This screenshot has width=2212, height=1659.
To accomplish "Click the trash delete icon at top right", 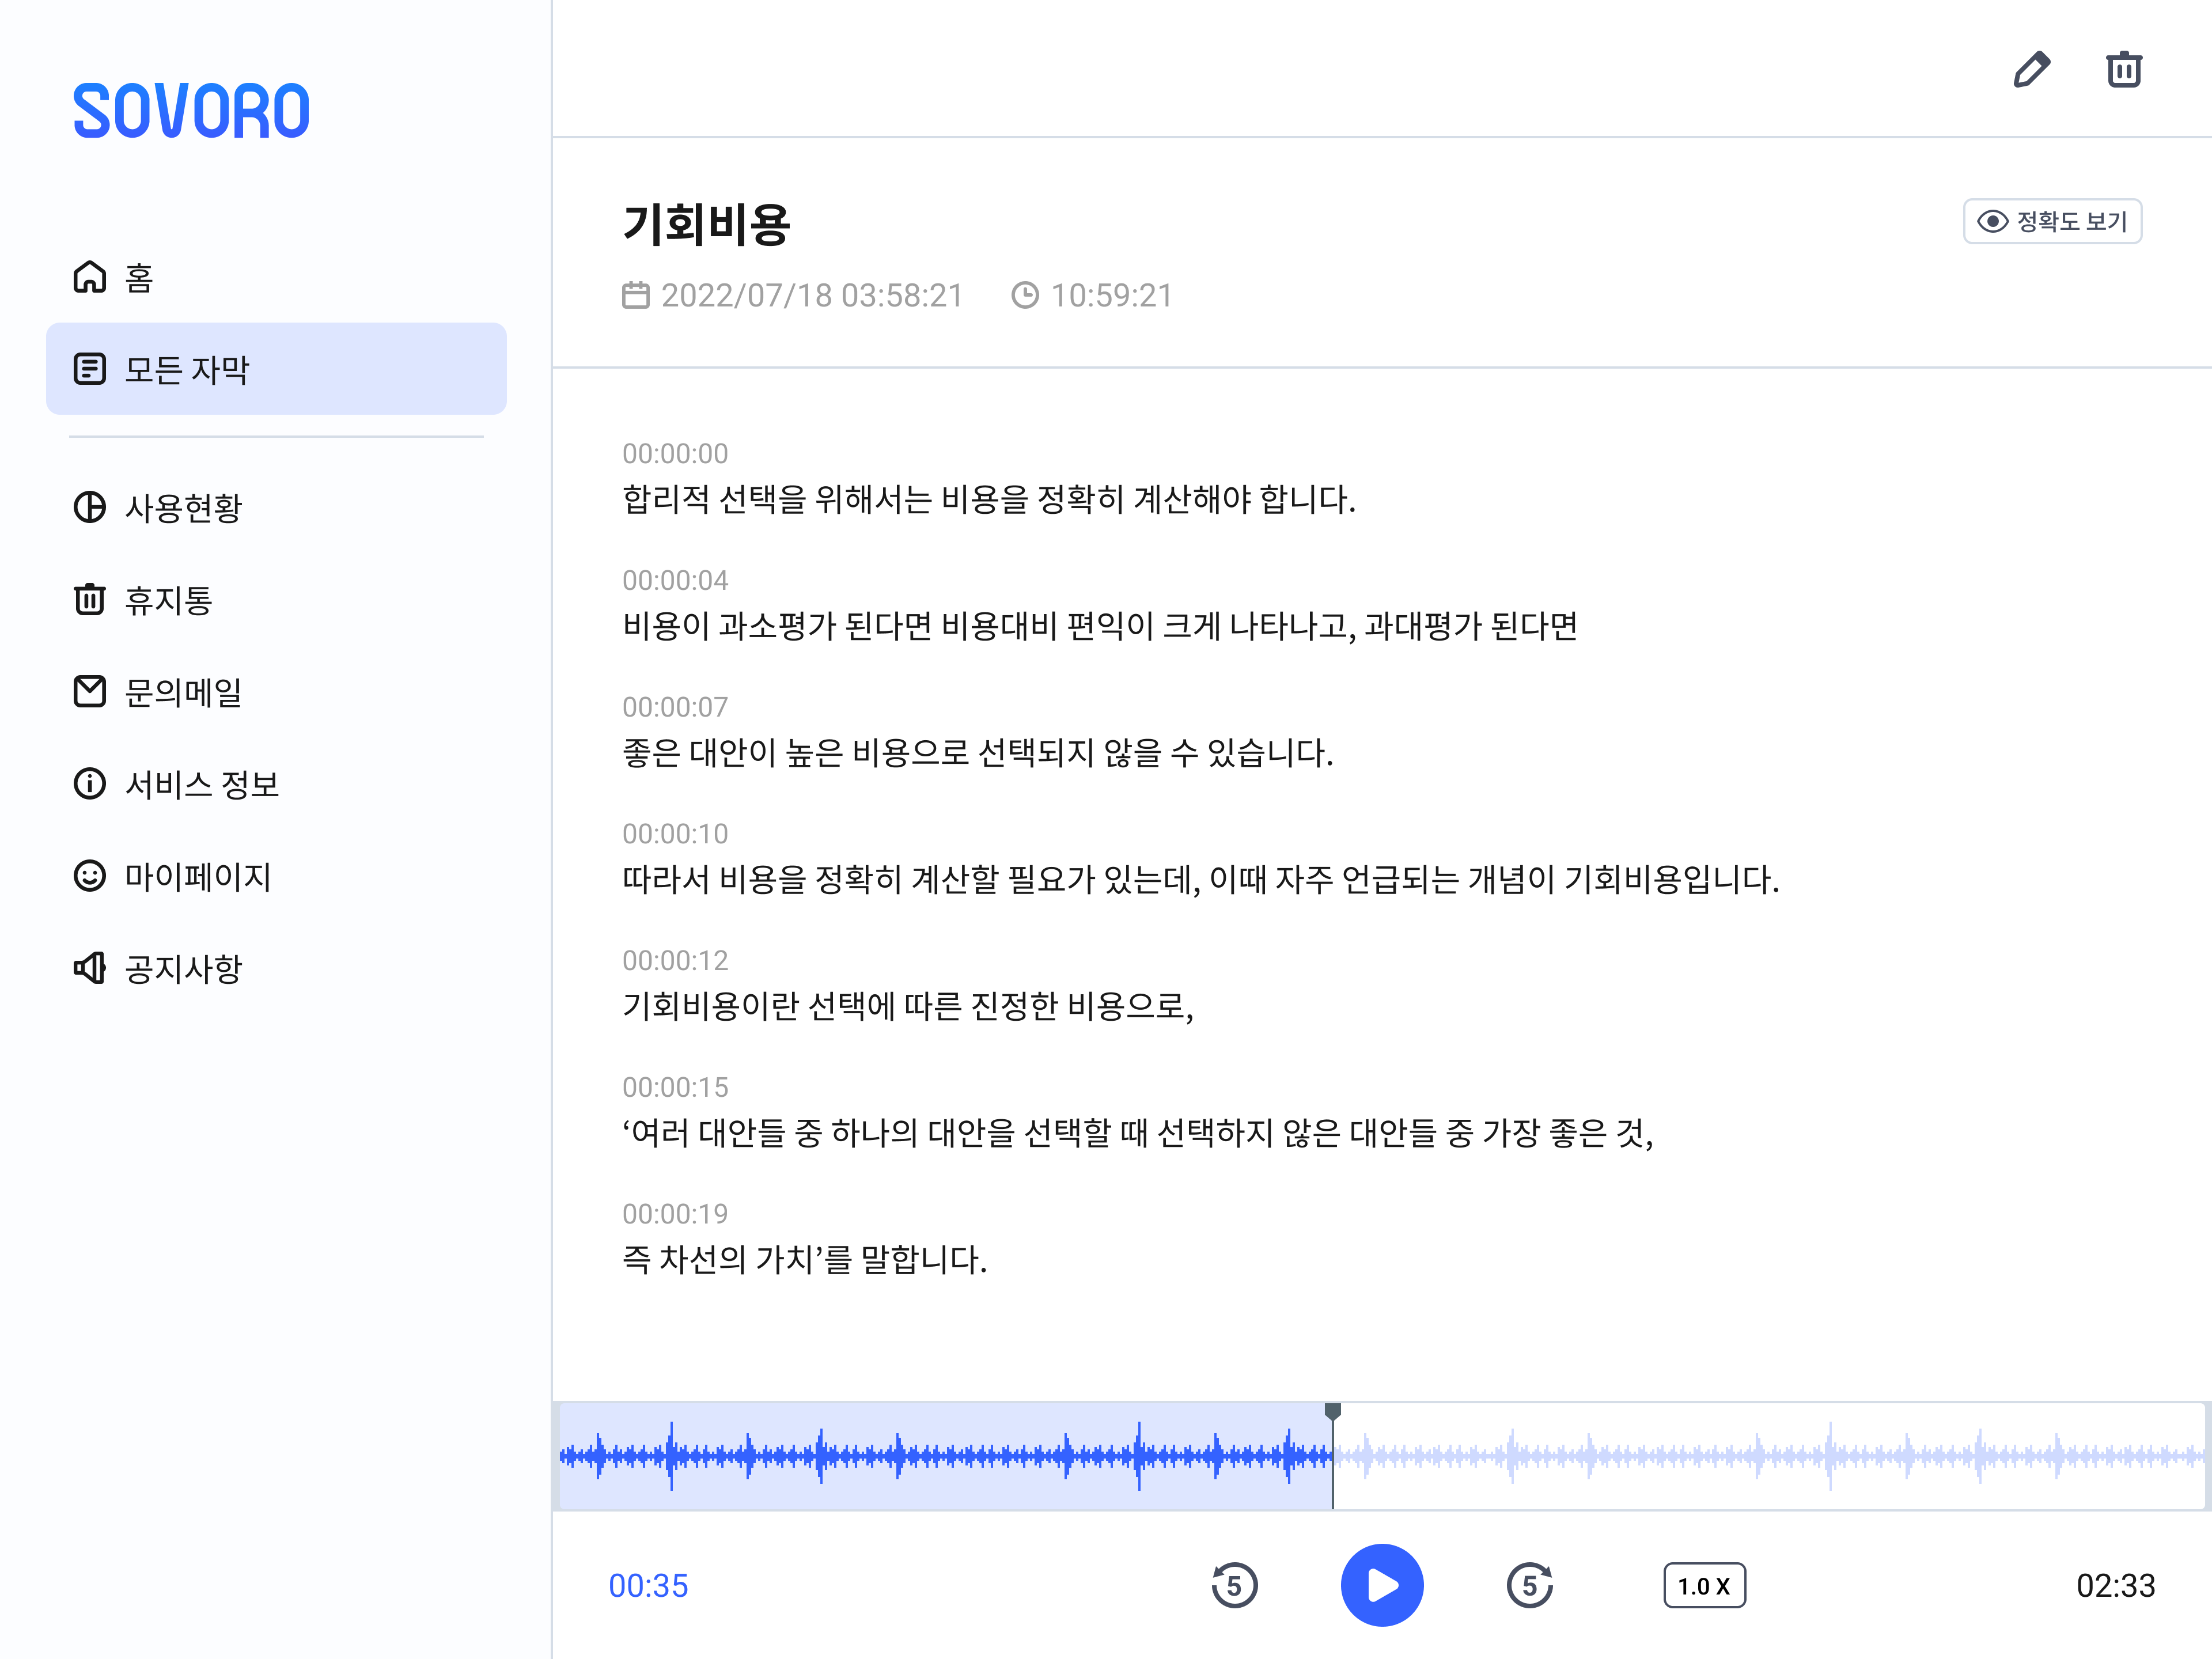I will coord(2123,70).
